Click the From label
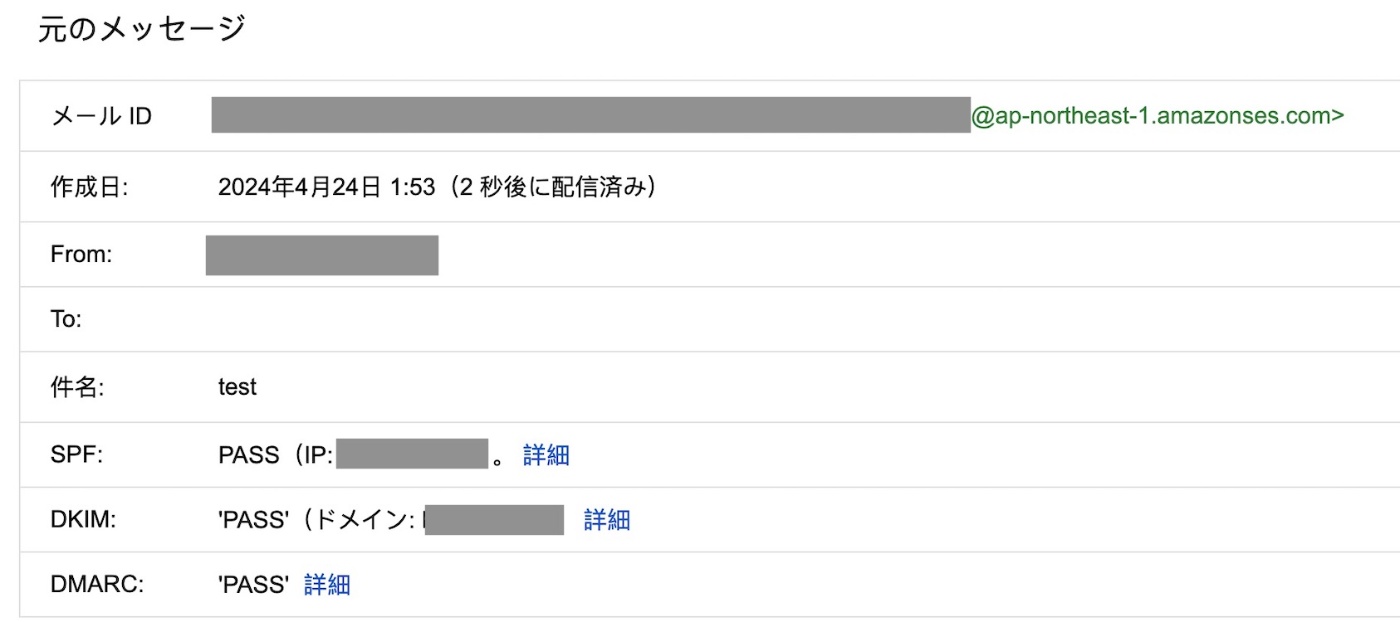Viewport: 1400px width, 622px height. 81,255
